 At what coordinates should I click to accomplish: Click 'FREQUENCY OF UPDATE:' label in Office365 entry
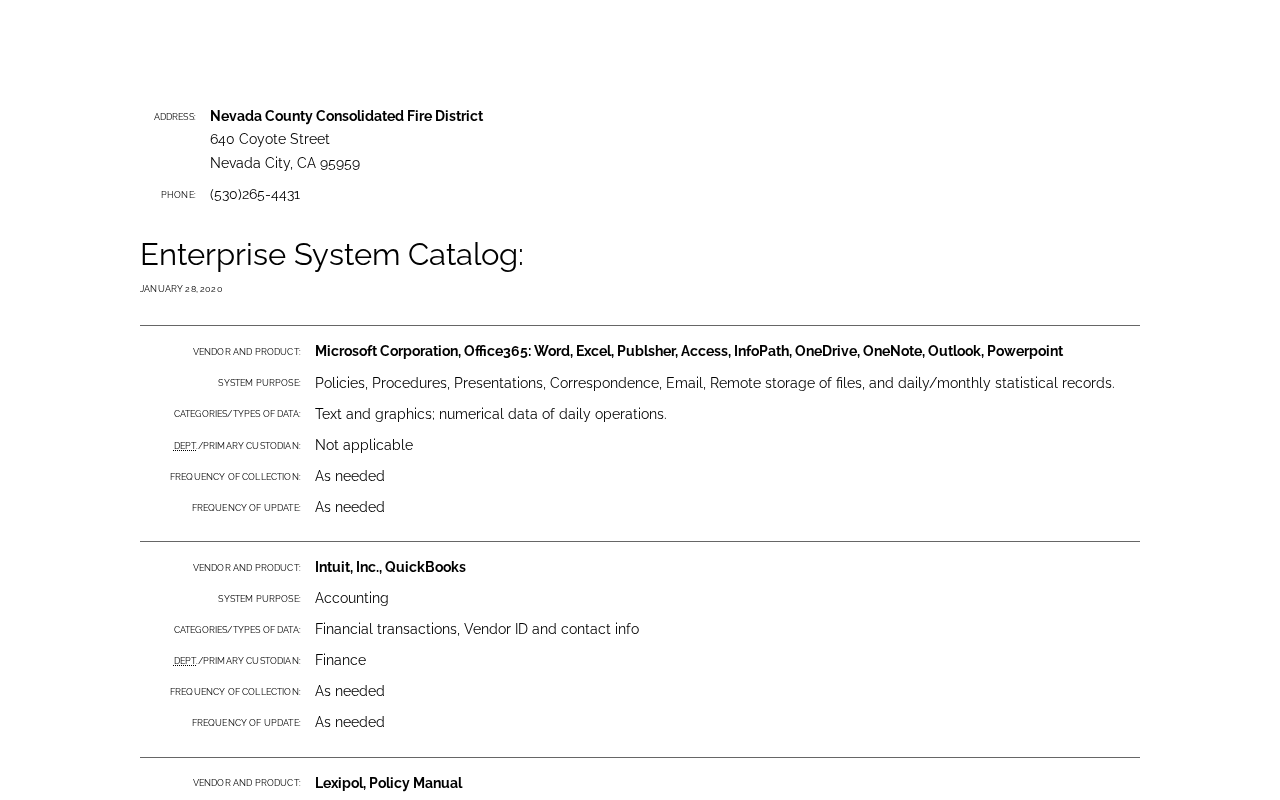point(246,508)
